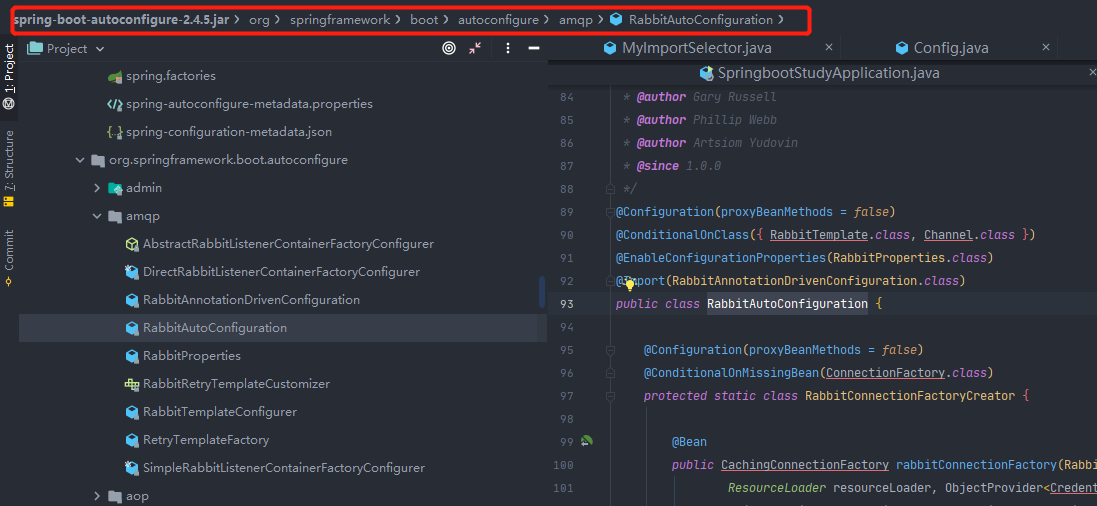Click the RetryTemplateFactory class icon
Viewport: 1097px width, 506px height.
(132, 440)
